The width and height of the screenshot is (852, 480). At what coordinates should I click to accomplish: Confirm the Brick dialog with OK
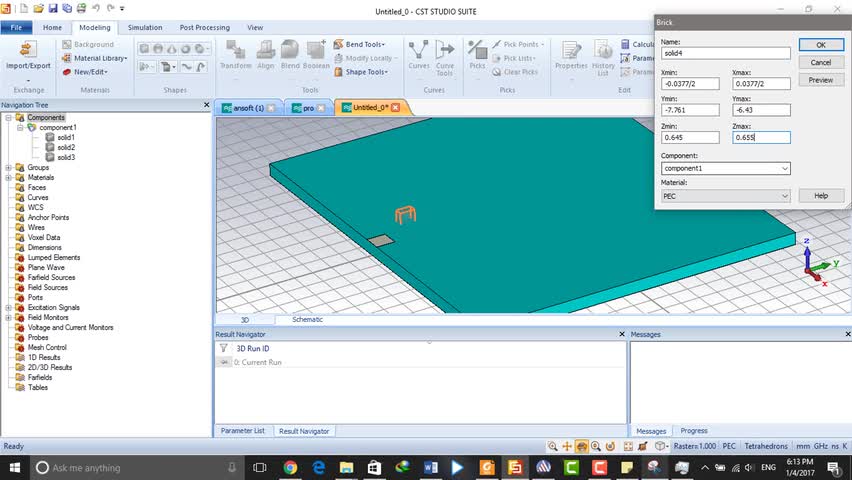coord(821,45)
